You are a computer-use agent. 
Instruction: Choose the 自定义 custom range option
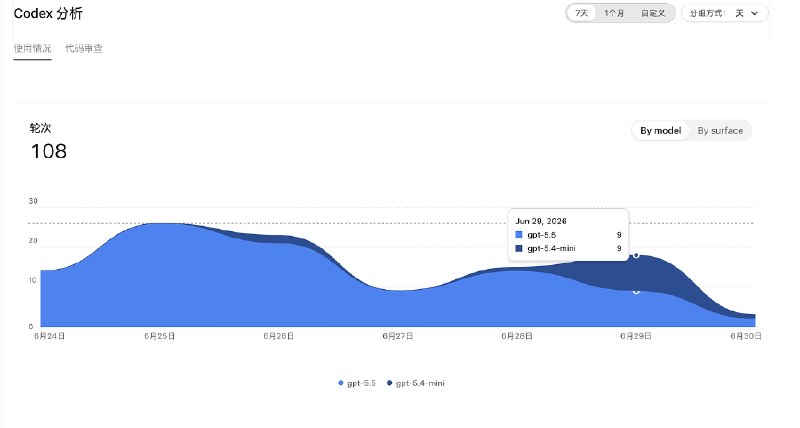tap(653, 13)
